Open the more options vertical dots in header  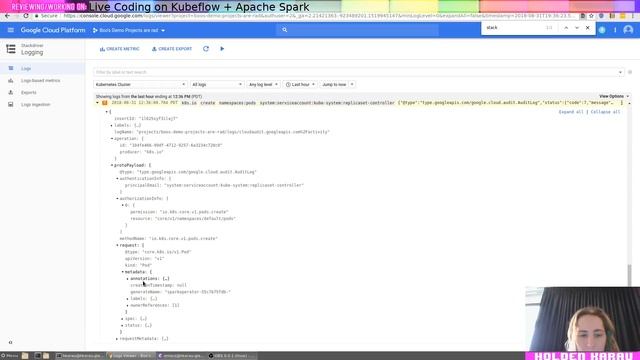click(x=615, y=30)
